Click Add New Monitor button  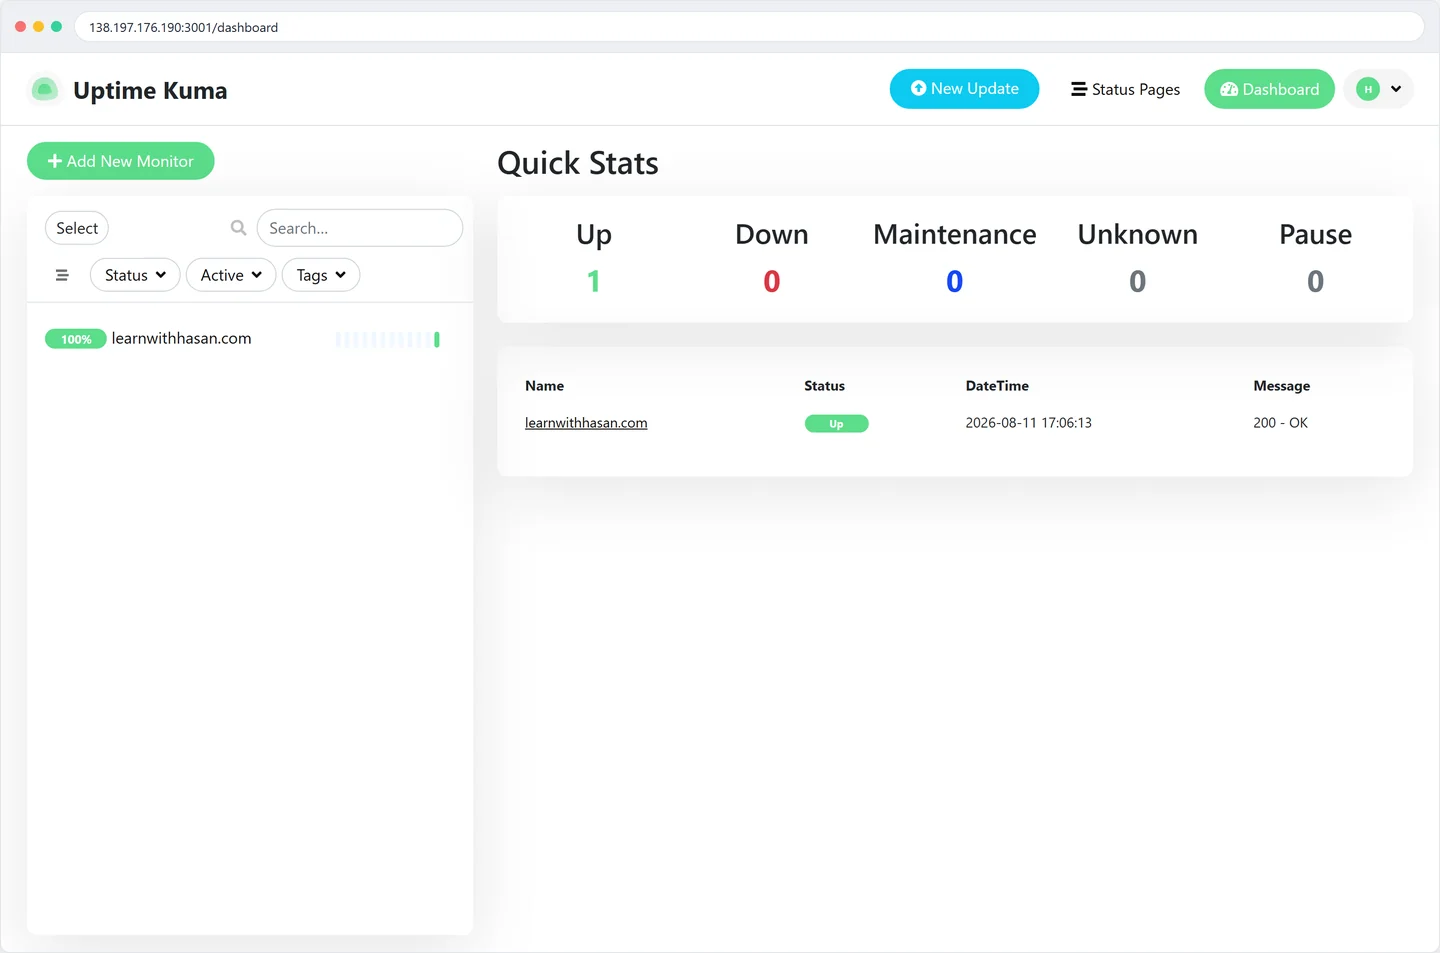coord(120,161)
